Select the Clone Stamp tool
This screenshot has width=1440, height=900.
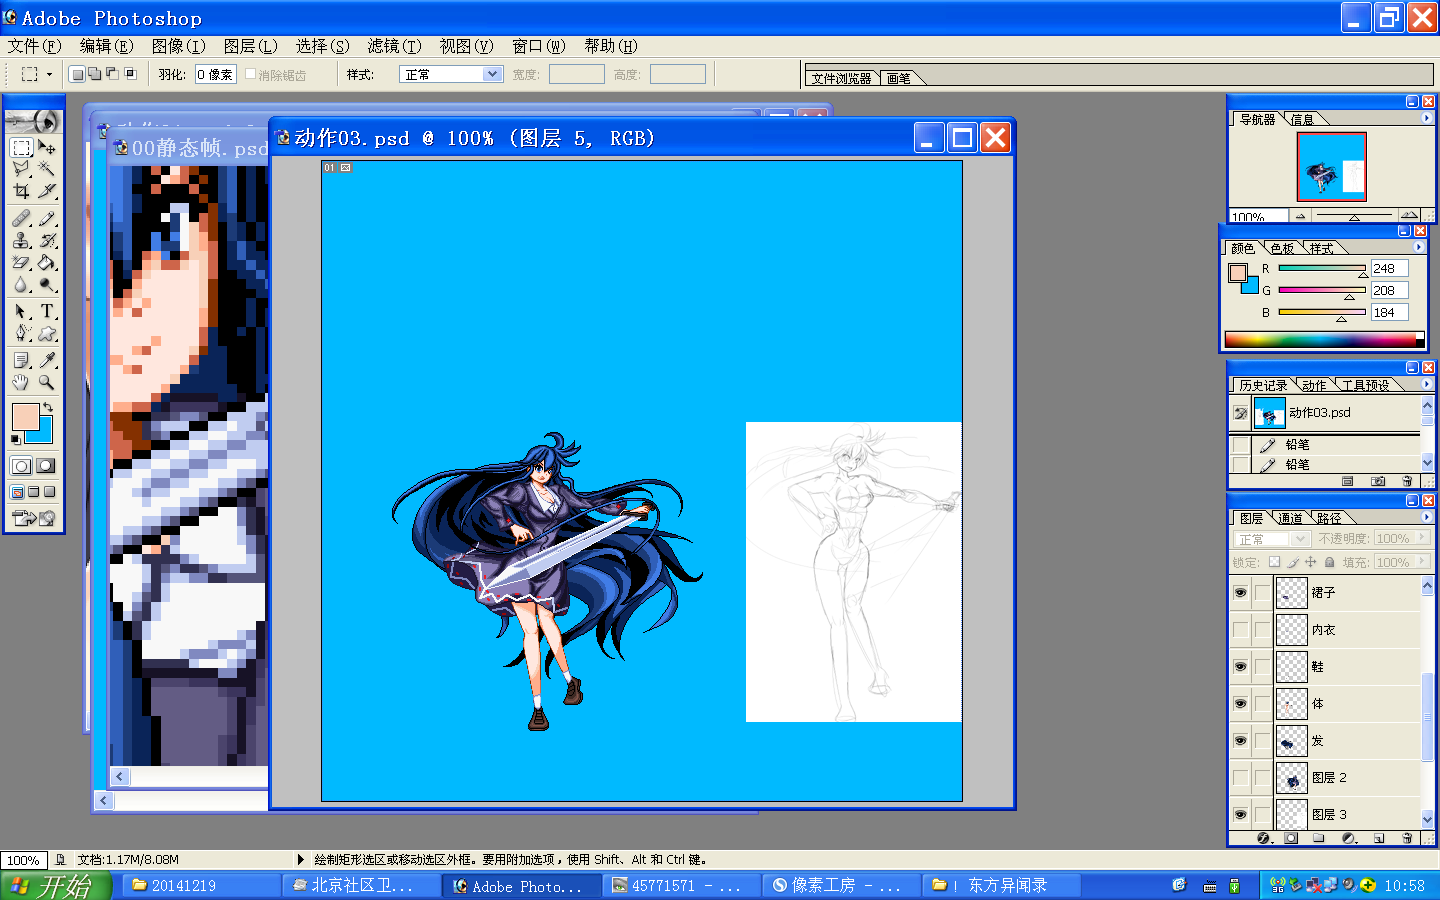21,240
